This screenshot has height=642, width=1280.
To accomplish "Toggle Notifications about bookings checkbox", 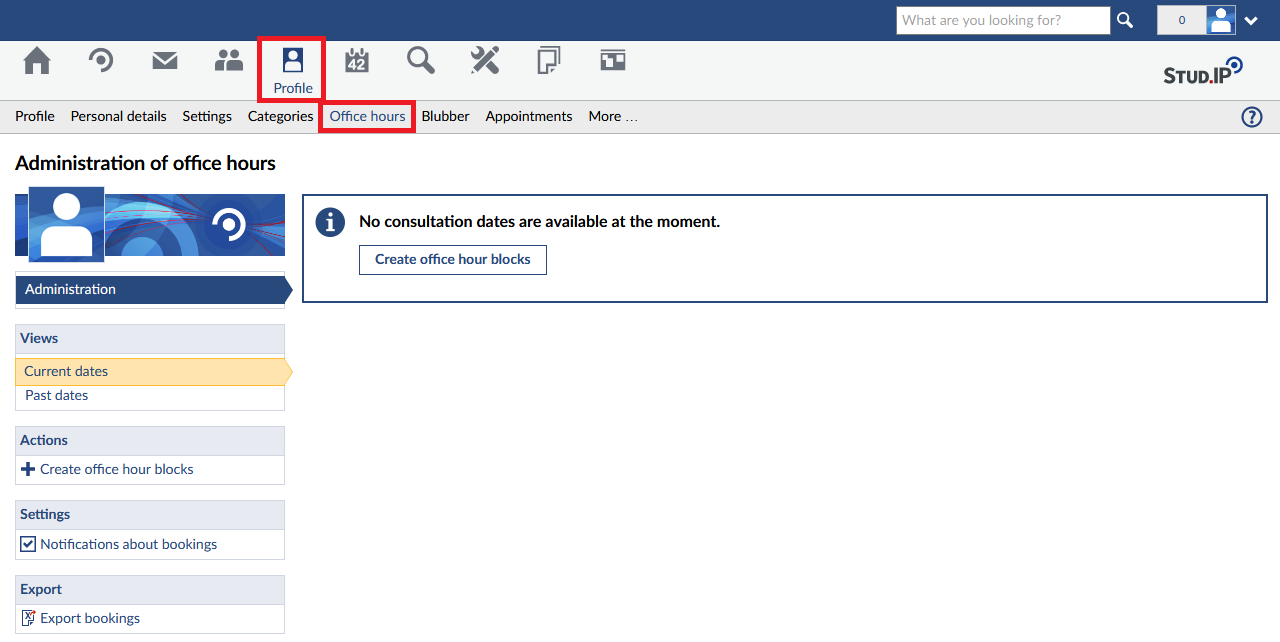I will 28,545.
